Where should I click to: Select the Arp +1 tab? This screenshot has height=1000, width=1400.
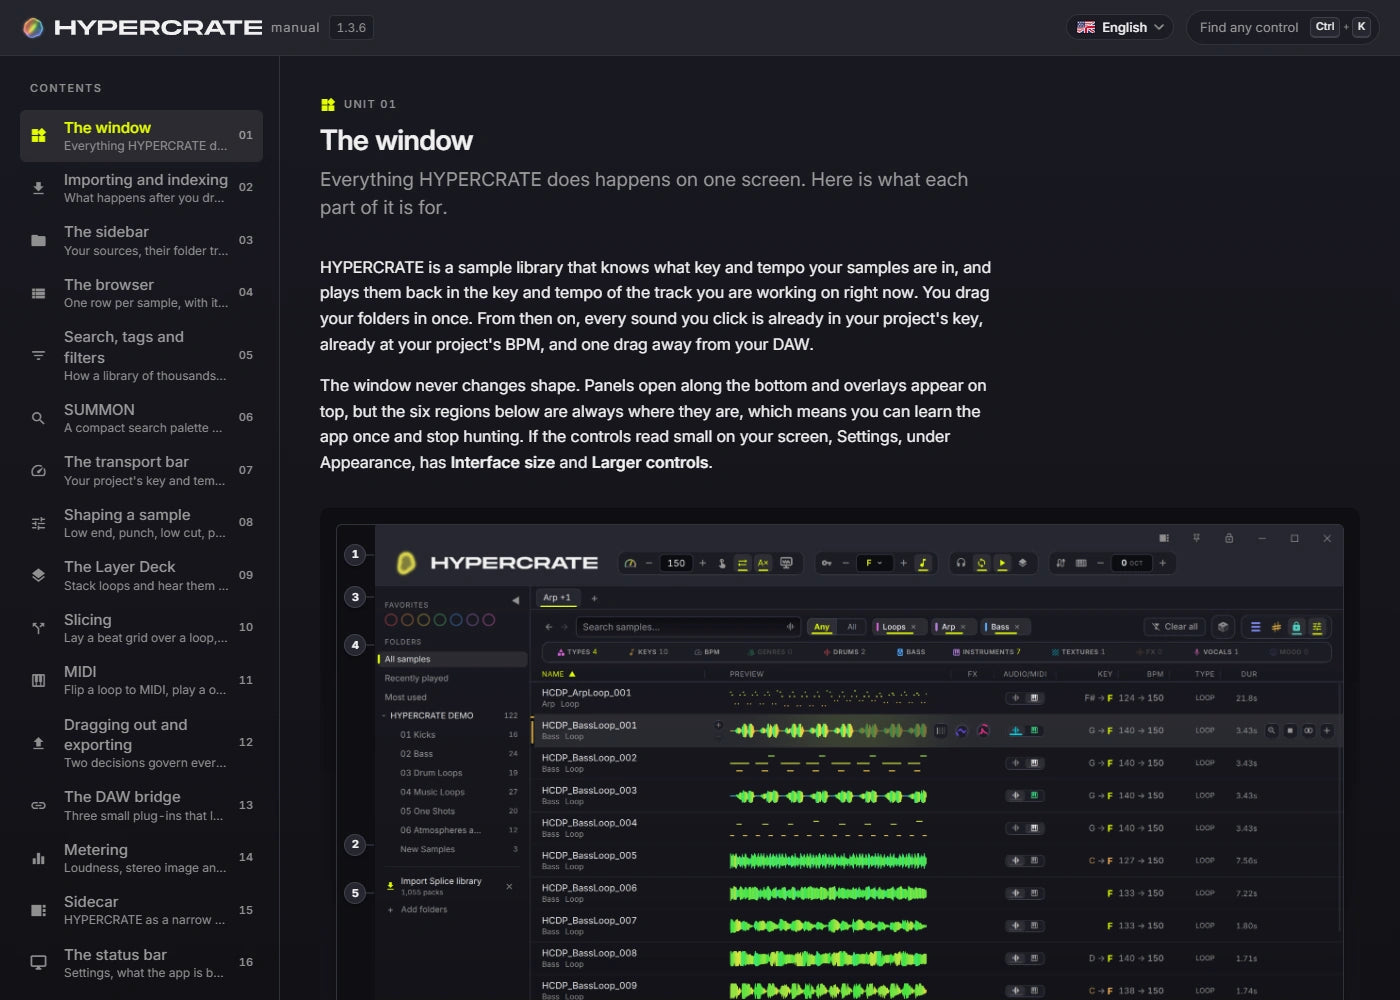tap(557, 598)
